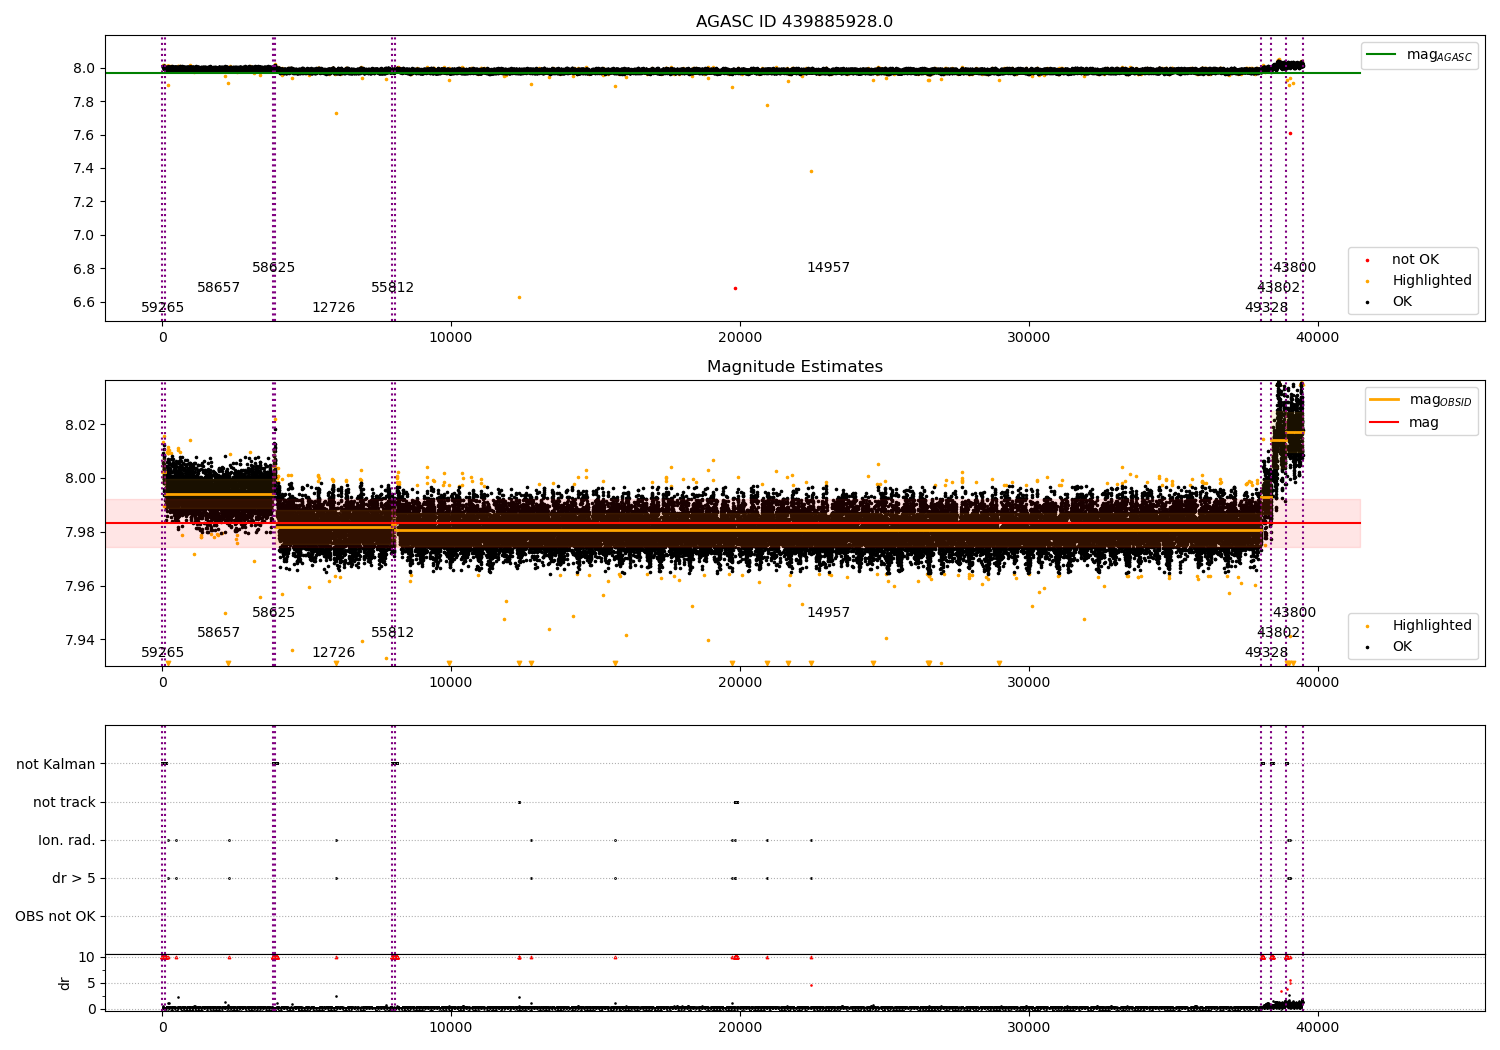
Task: Click the "7.94" y-axis tick label
Action: [x=80, y=640]
